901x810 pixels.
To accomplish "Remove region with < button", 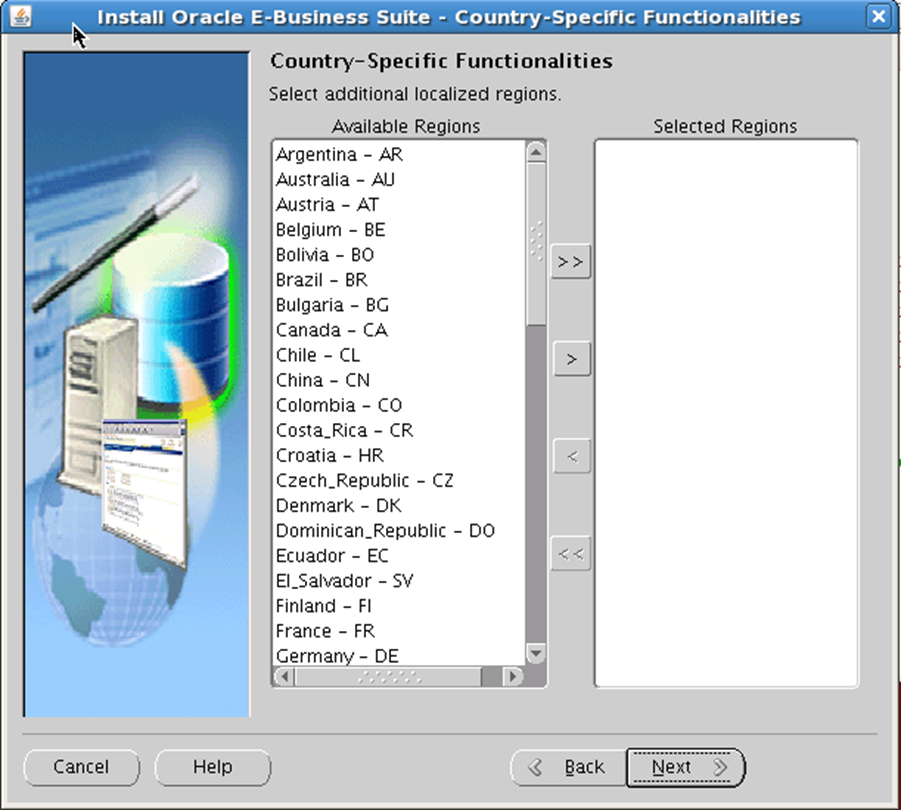I will point(571,457).
